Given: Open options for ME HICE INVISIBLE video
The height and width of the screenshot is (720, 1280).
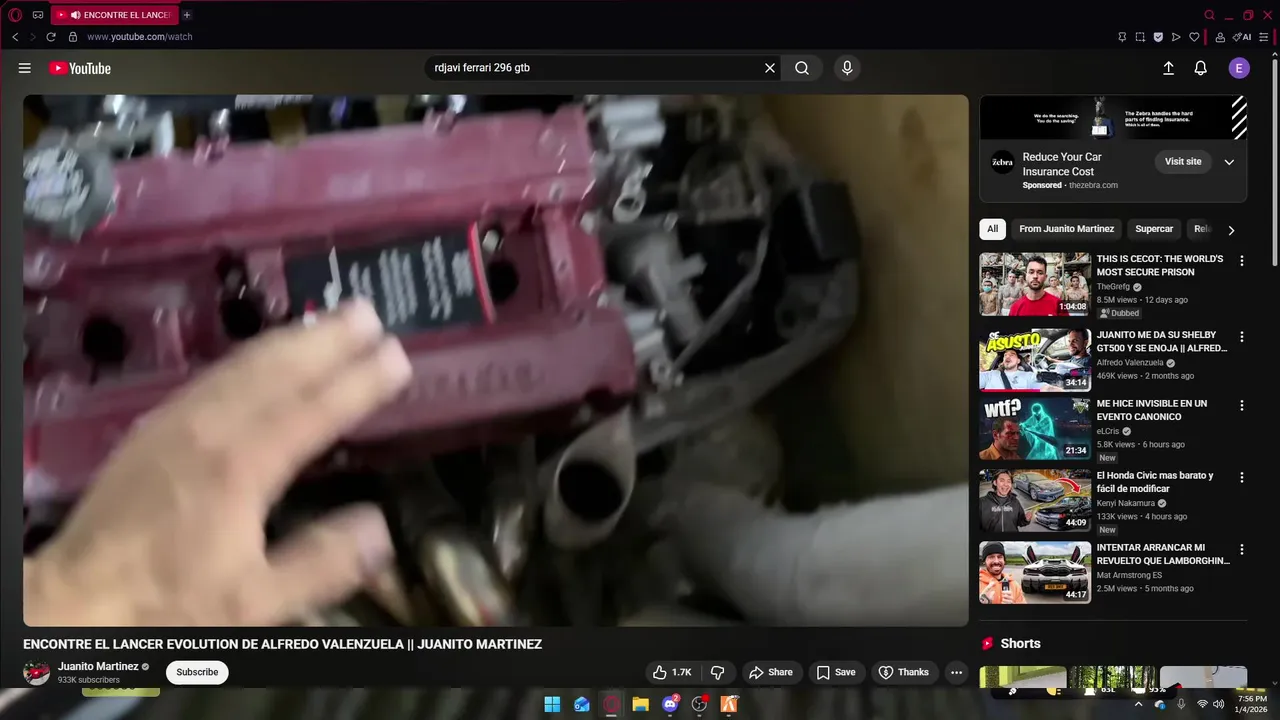Looking at the screenshot, I should pos(1242,406).
